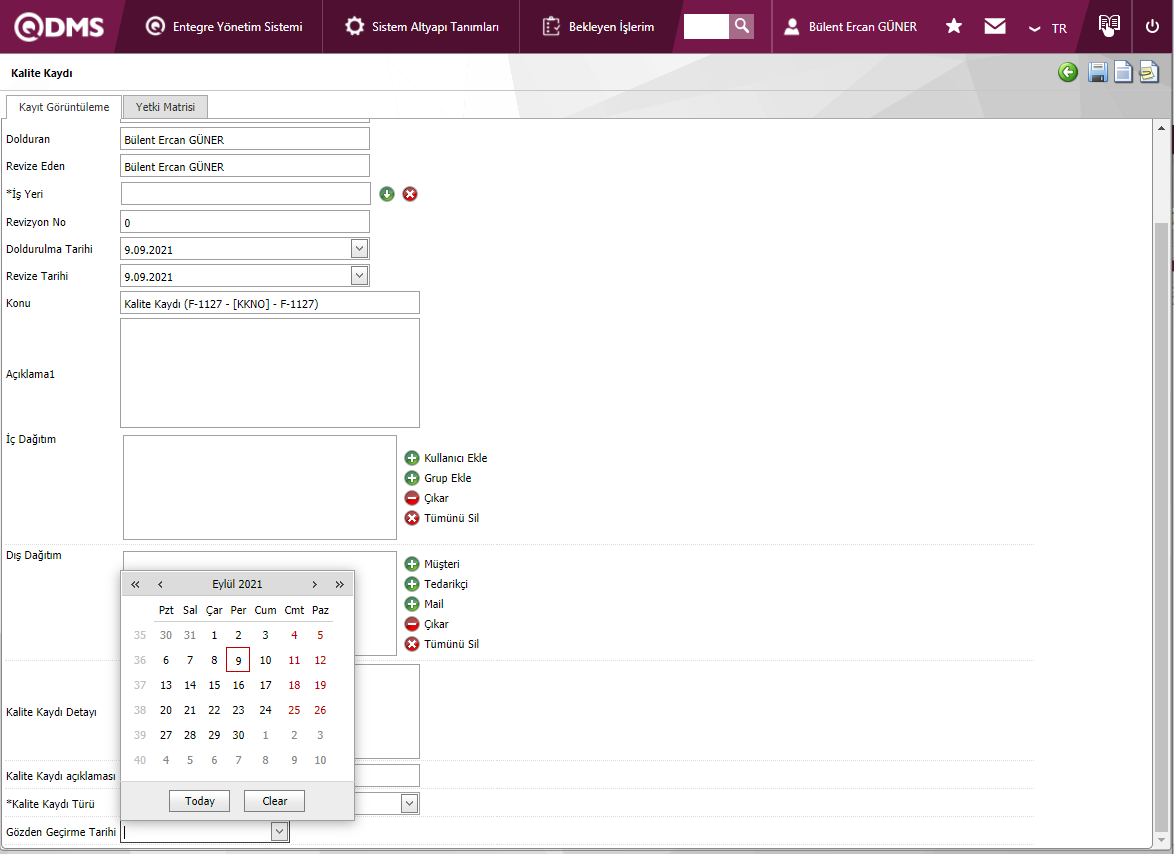Screen dimensions: 1174x854
Task: Click the green back arrow icon
Action: tap(1068, 72)
